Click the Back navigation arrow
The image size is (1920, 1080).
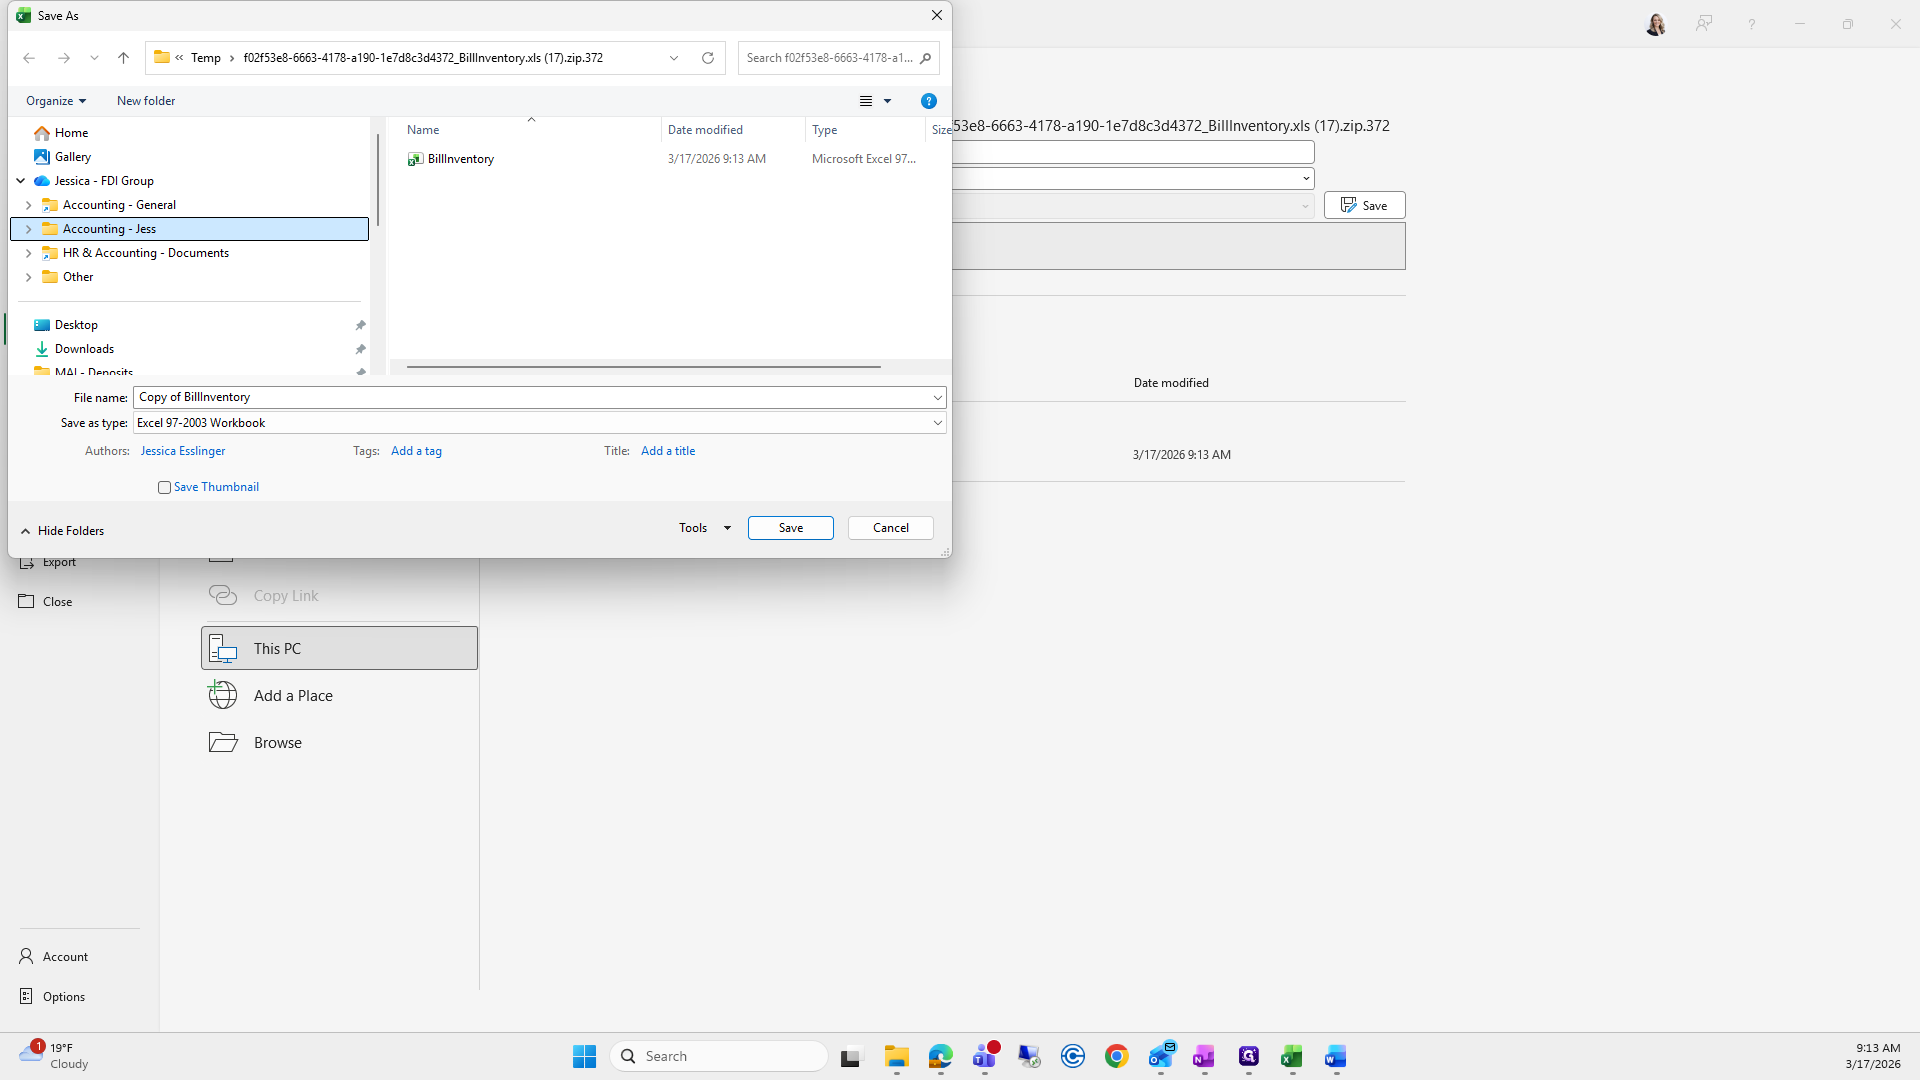click(x=29, y=58)
